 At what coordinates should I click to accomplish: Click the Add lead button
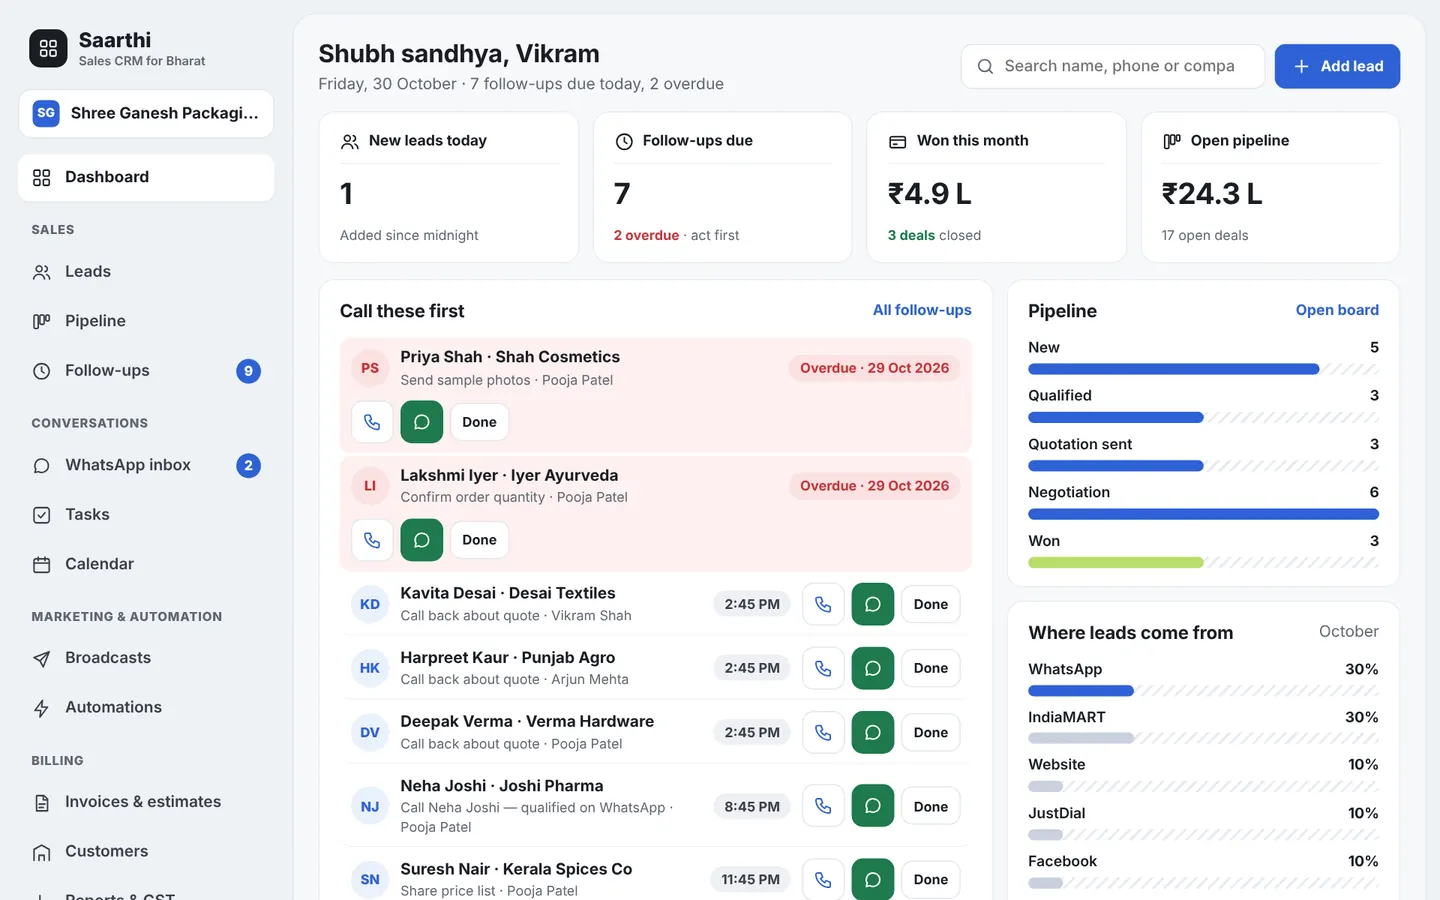tap(1337, 66)
